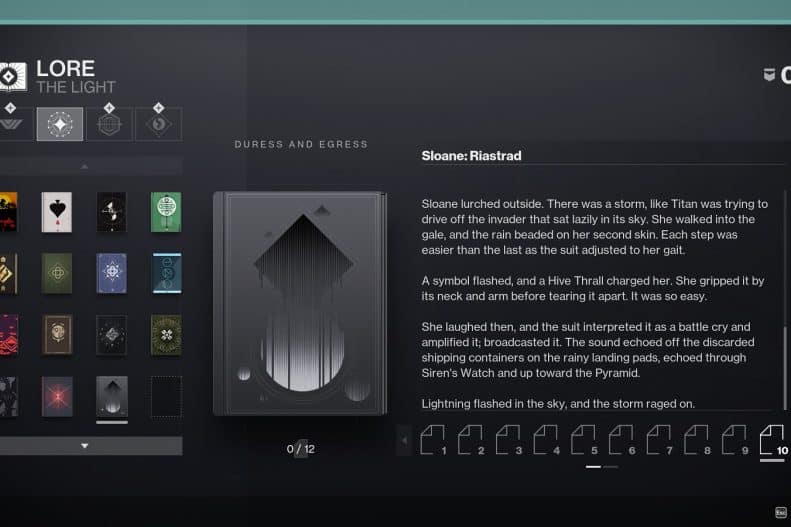This screenshot has height=527, width=791.
Task: Switch to the hexagon emblem category tab
Action: pyautogui.click(x=109, y=124)
